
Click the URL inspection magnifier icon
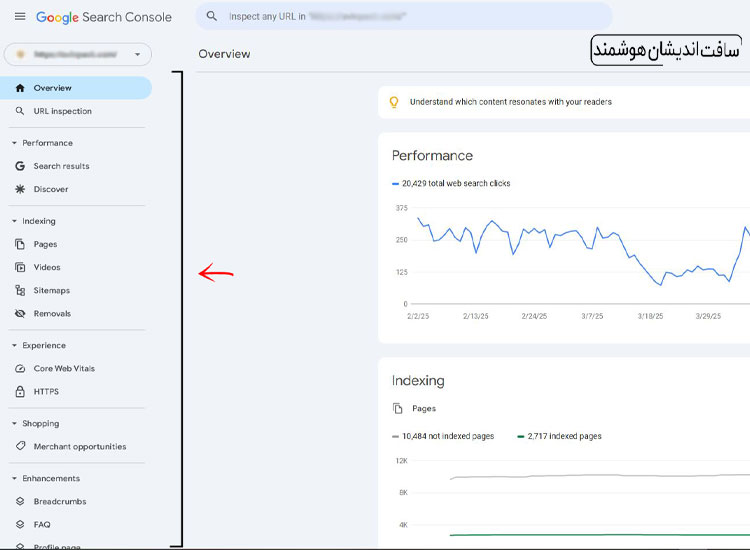[20, 111]
